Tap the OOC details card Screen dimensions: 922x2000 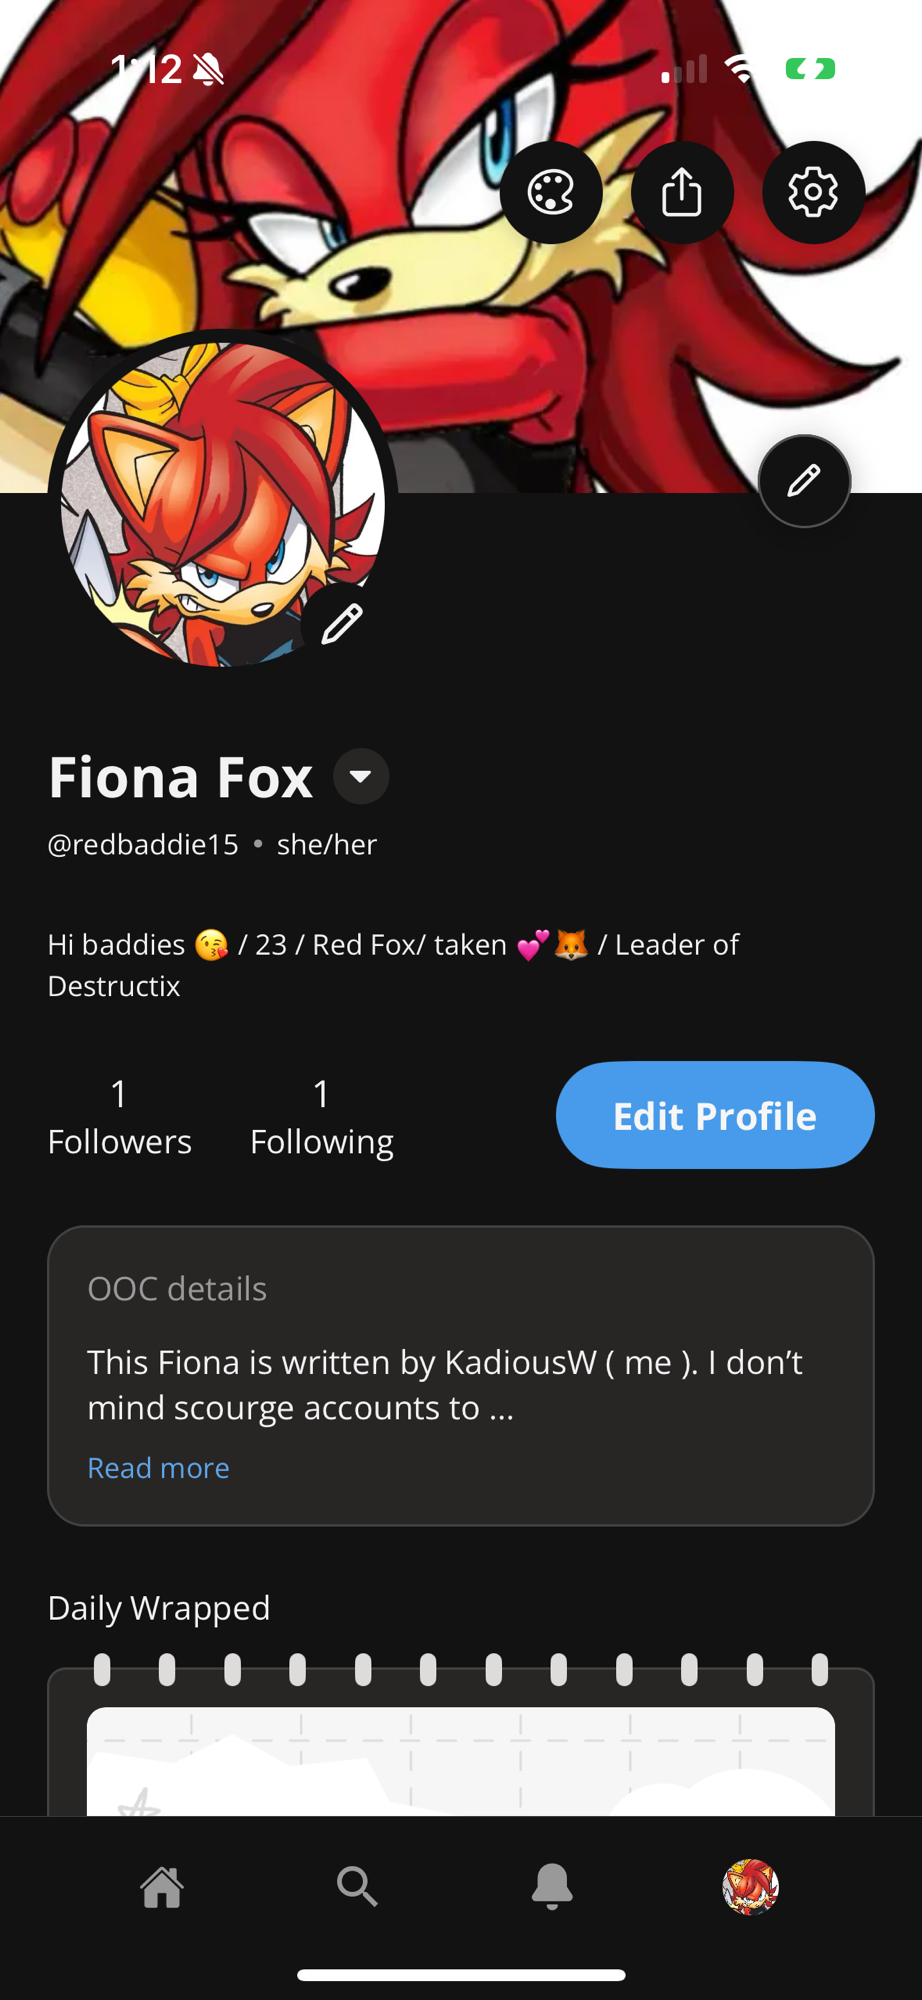[461, 1376]
